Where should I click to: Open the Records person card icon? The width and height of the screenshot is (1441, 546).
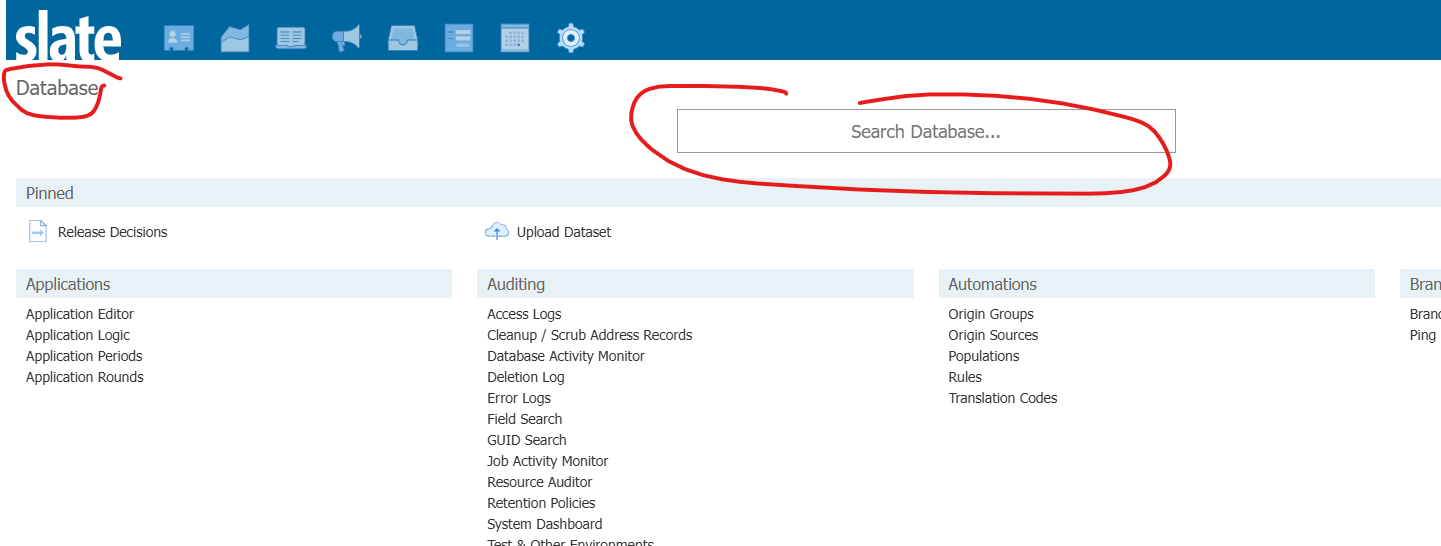coord(179,39)
